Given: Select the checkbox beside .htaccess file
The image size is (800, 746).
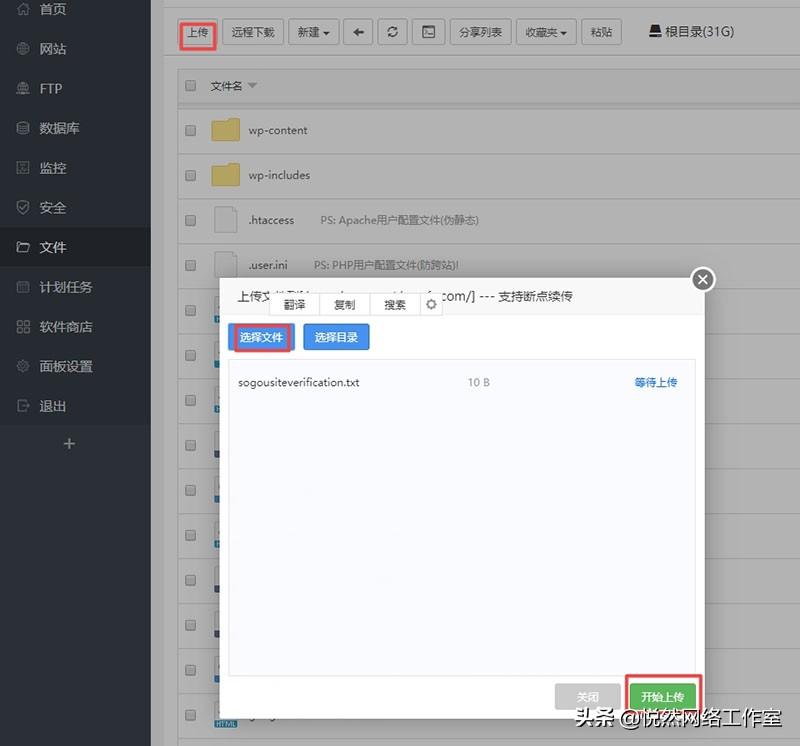Looking at the screenshot, I should click(x=189, y=219).
